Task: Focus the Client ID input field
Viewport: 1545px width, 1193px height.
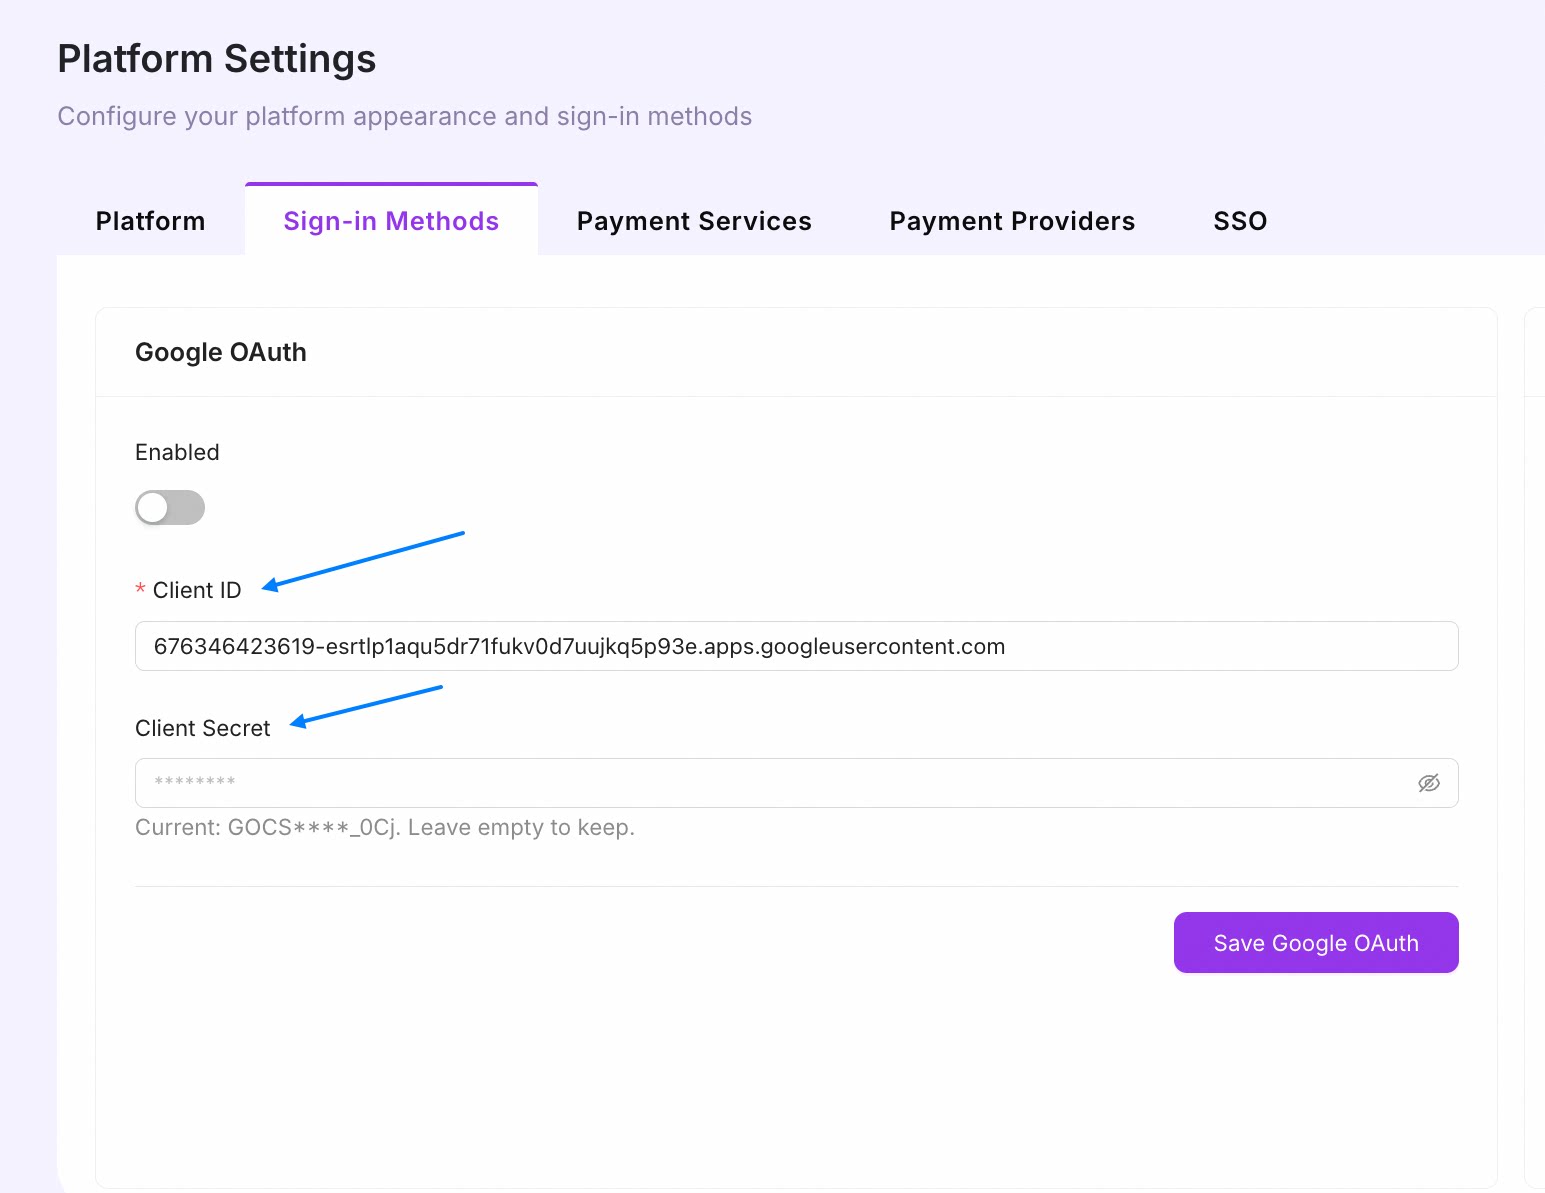Action: (x=796, y=646)
